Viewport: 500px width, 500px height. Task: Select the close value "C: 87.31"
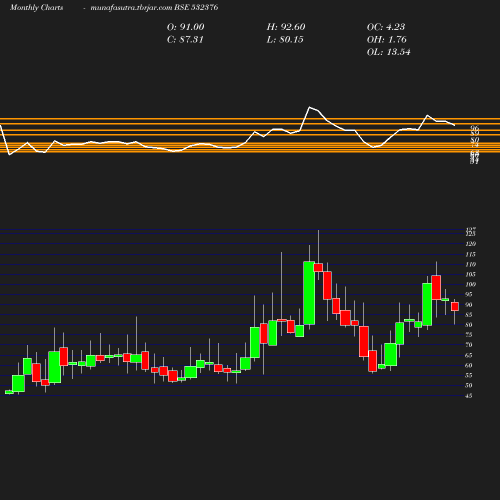click(x=185, y=40)
